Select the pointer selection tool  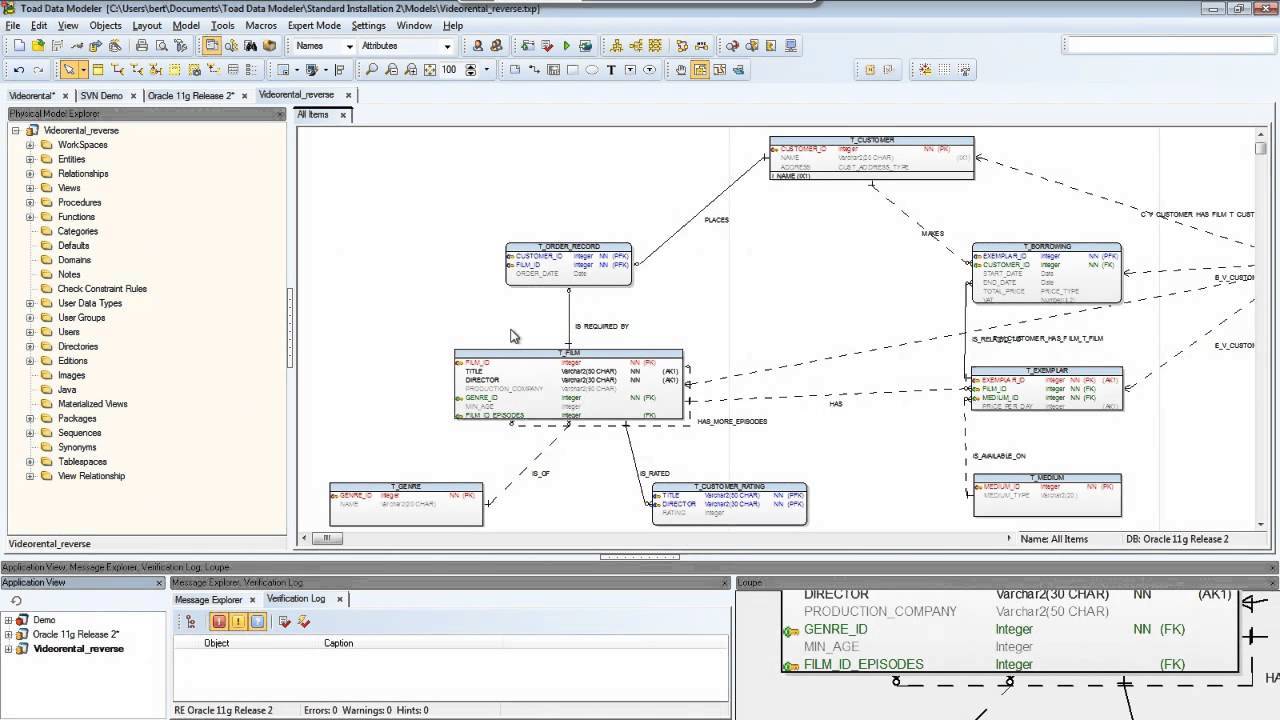point(69,70)
